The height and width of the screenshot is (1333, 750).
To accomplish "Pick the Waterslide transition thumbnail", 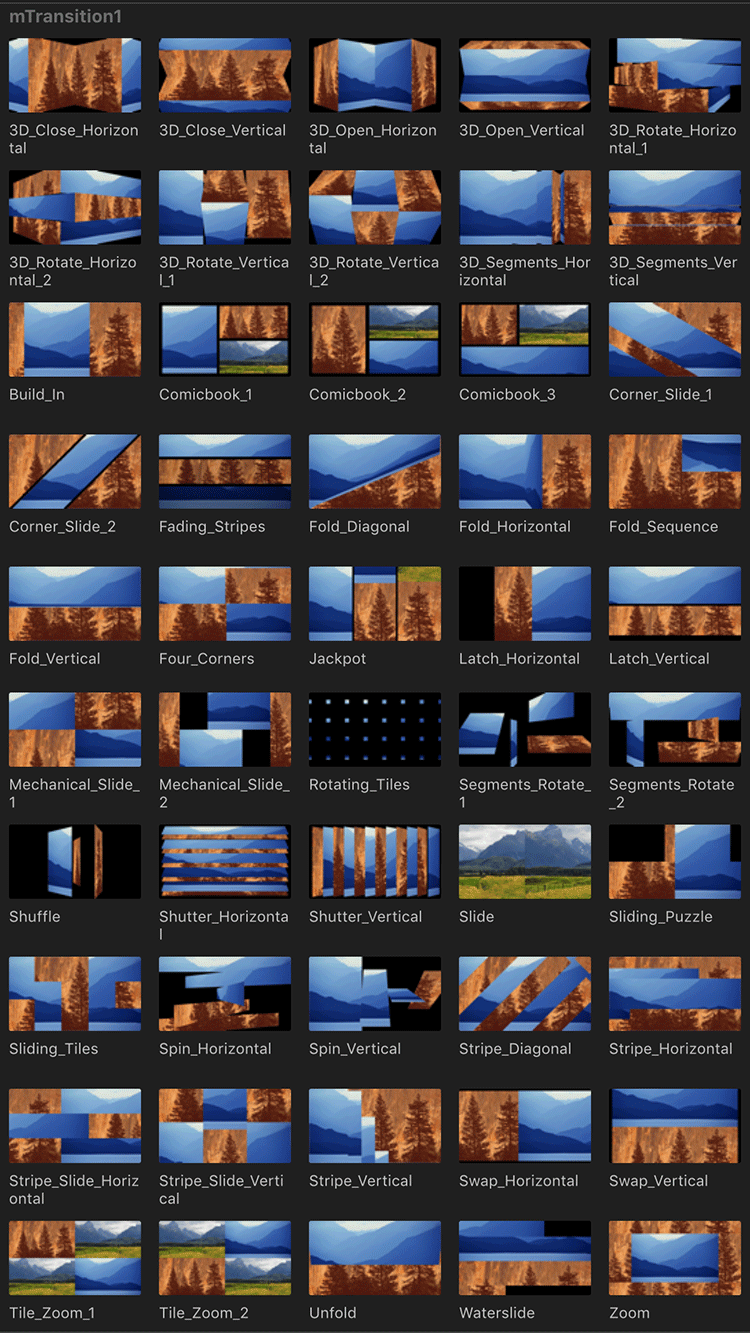I will click(525, 1257).
